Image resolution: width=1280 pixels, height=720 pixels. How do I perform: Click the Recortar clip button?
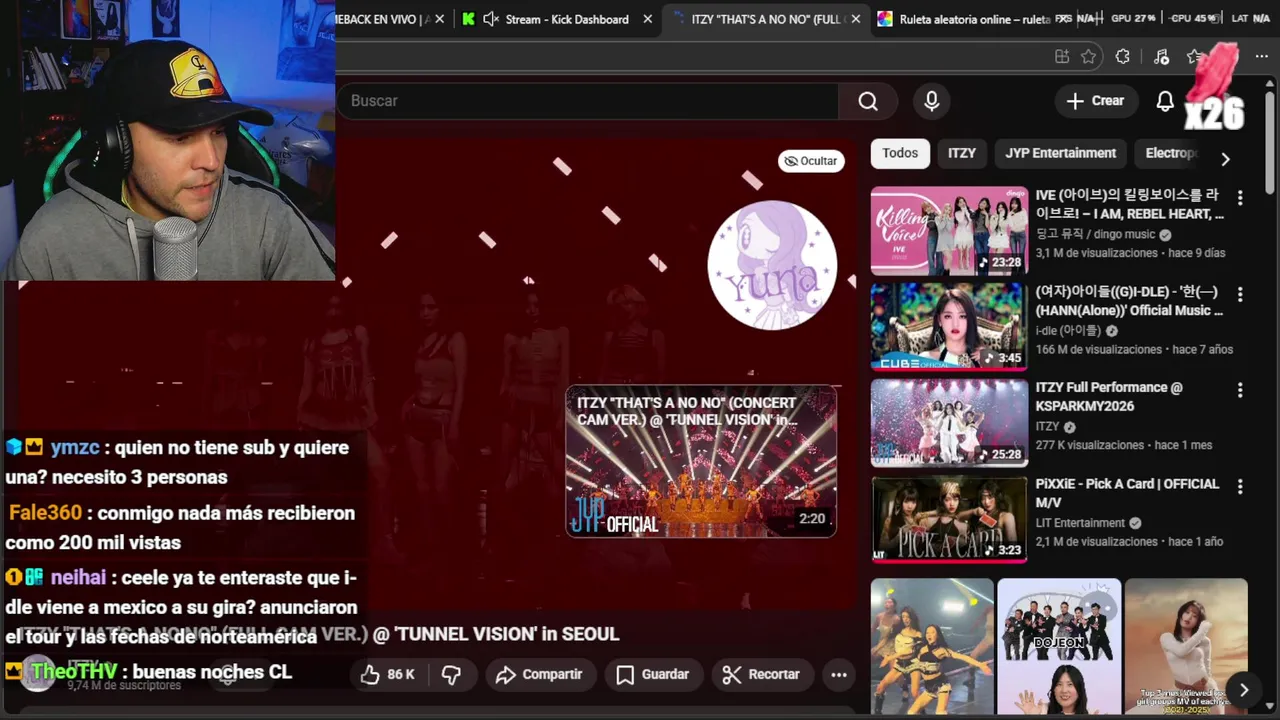point(761,675)
